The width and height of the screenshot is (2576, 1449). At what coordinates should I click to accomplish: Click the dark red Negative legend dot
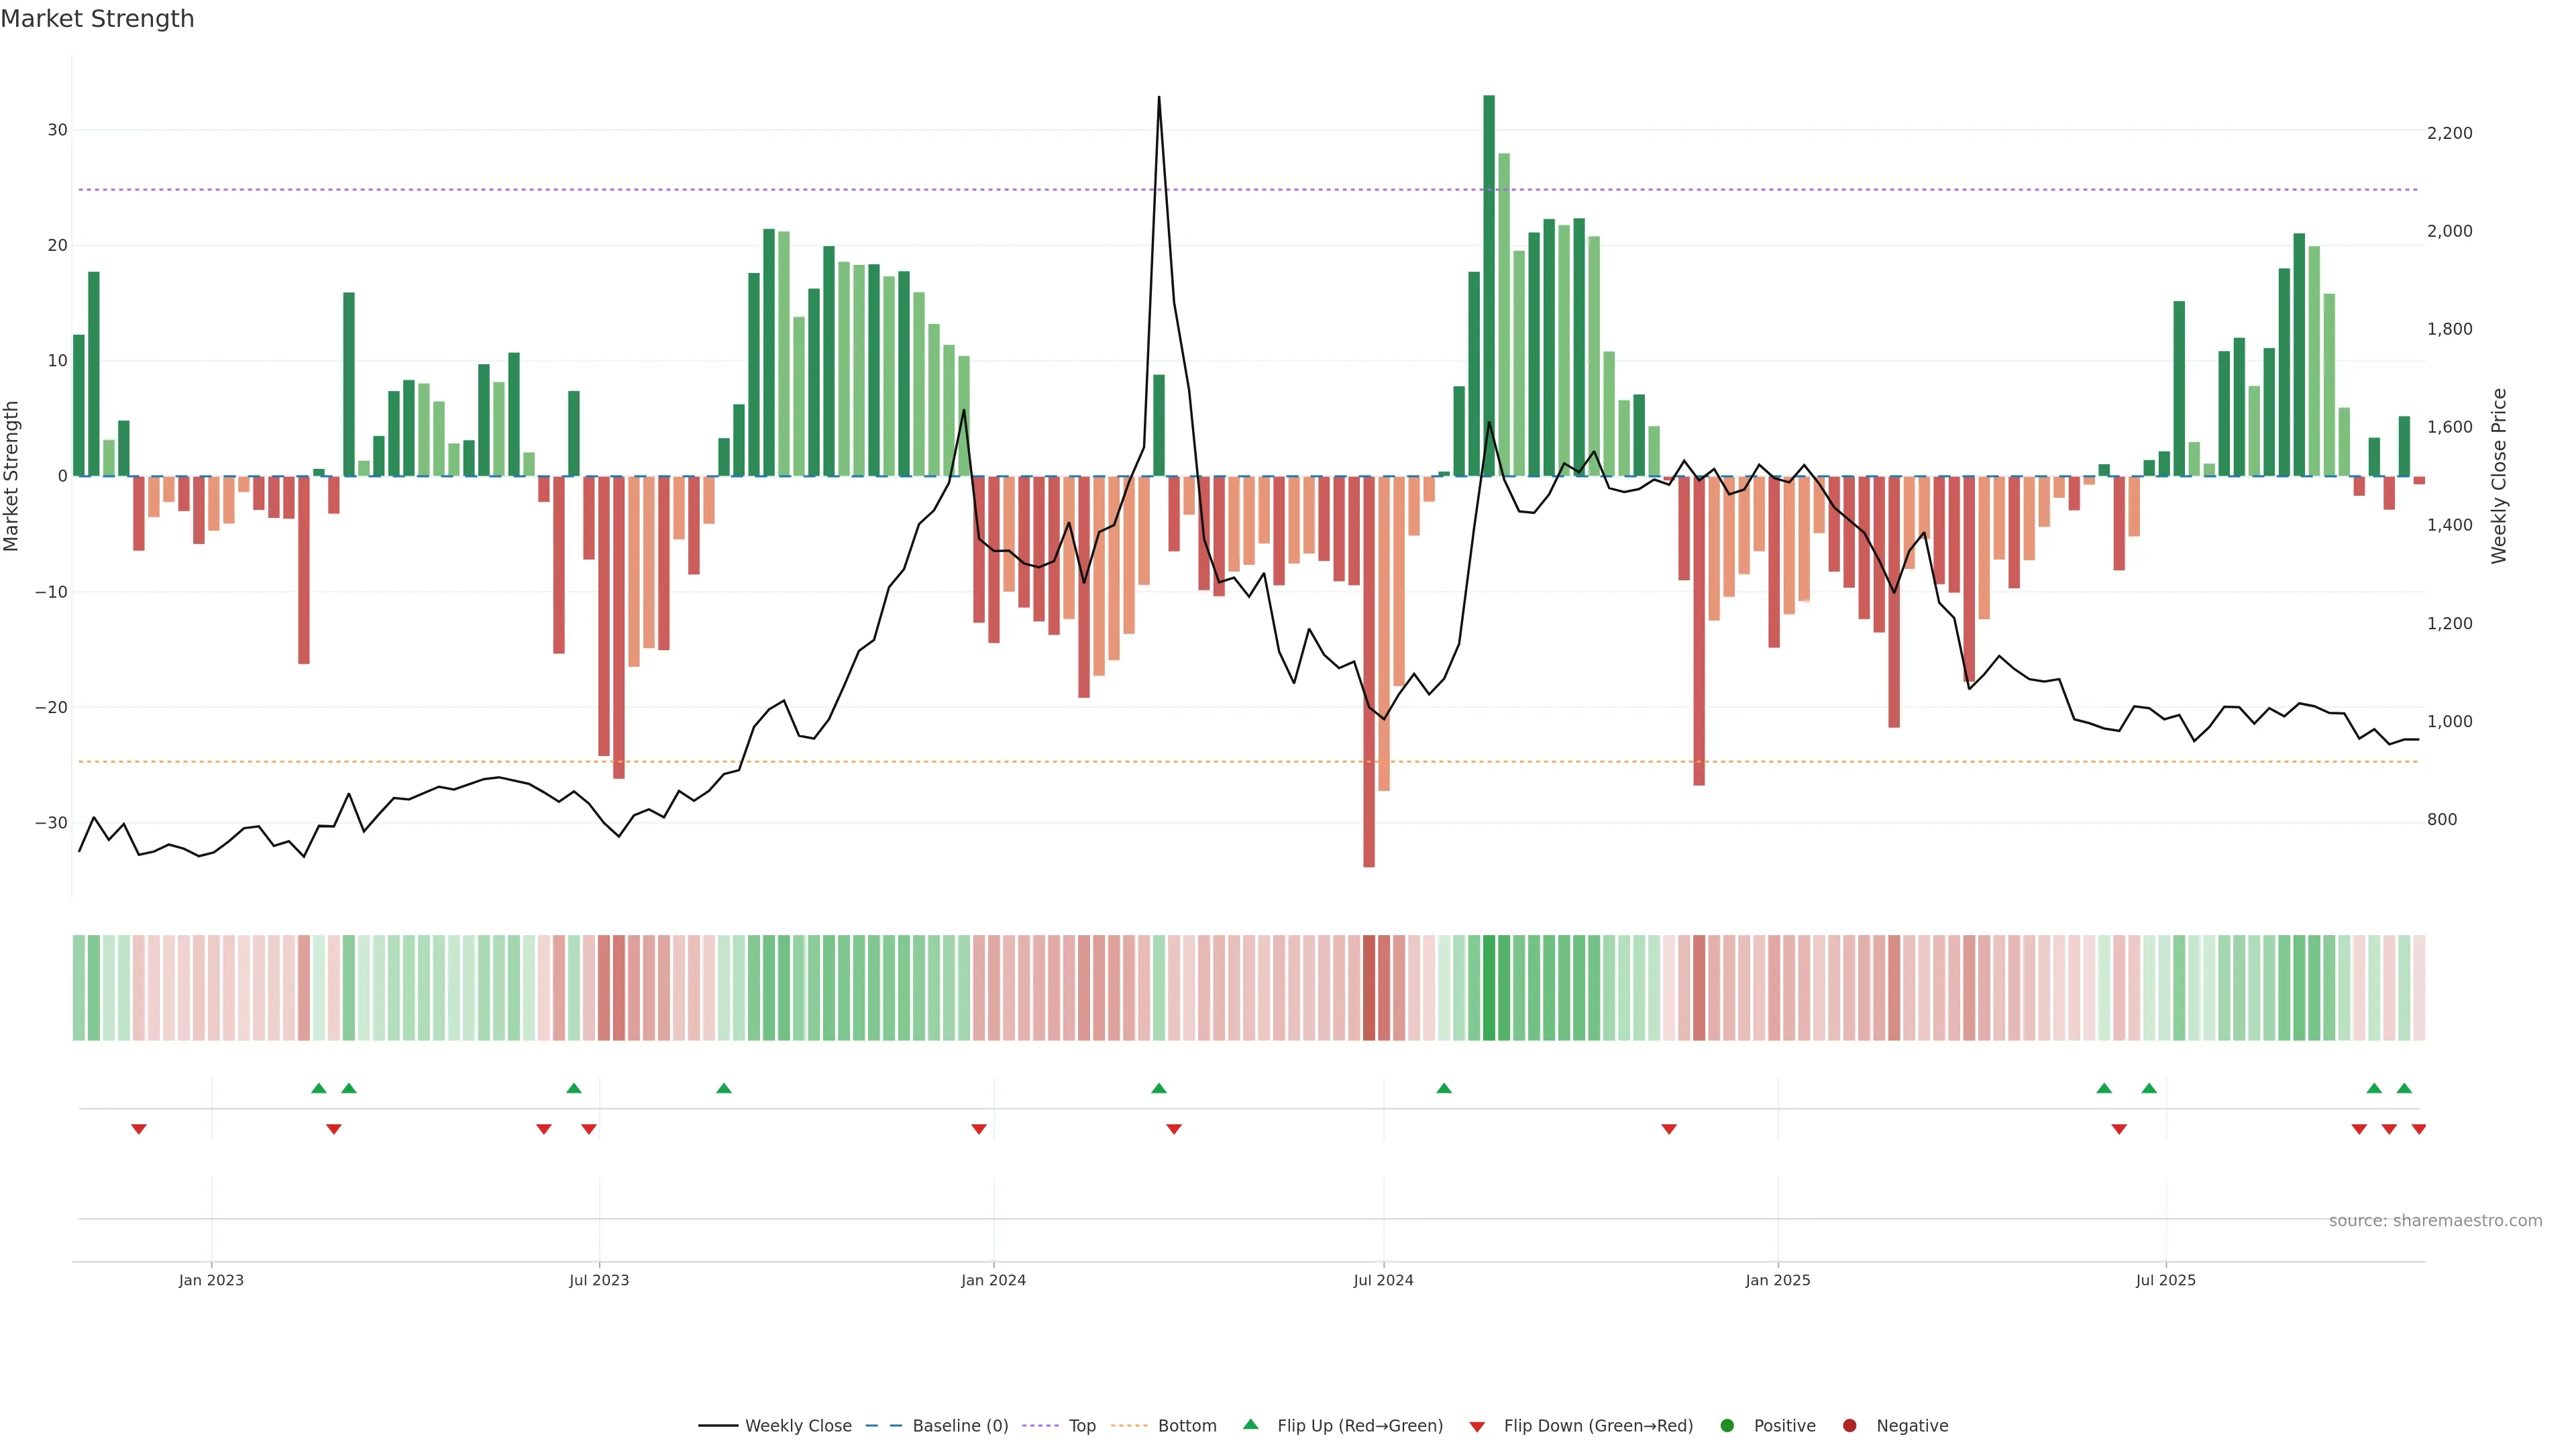[x=1849, y=1426]
